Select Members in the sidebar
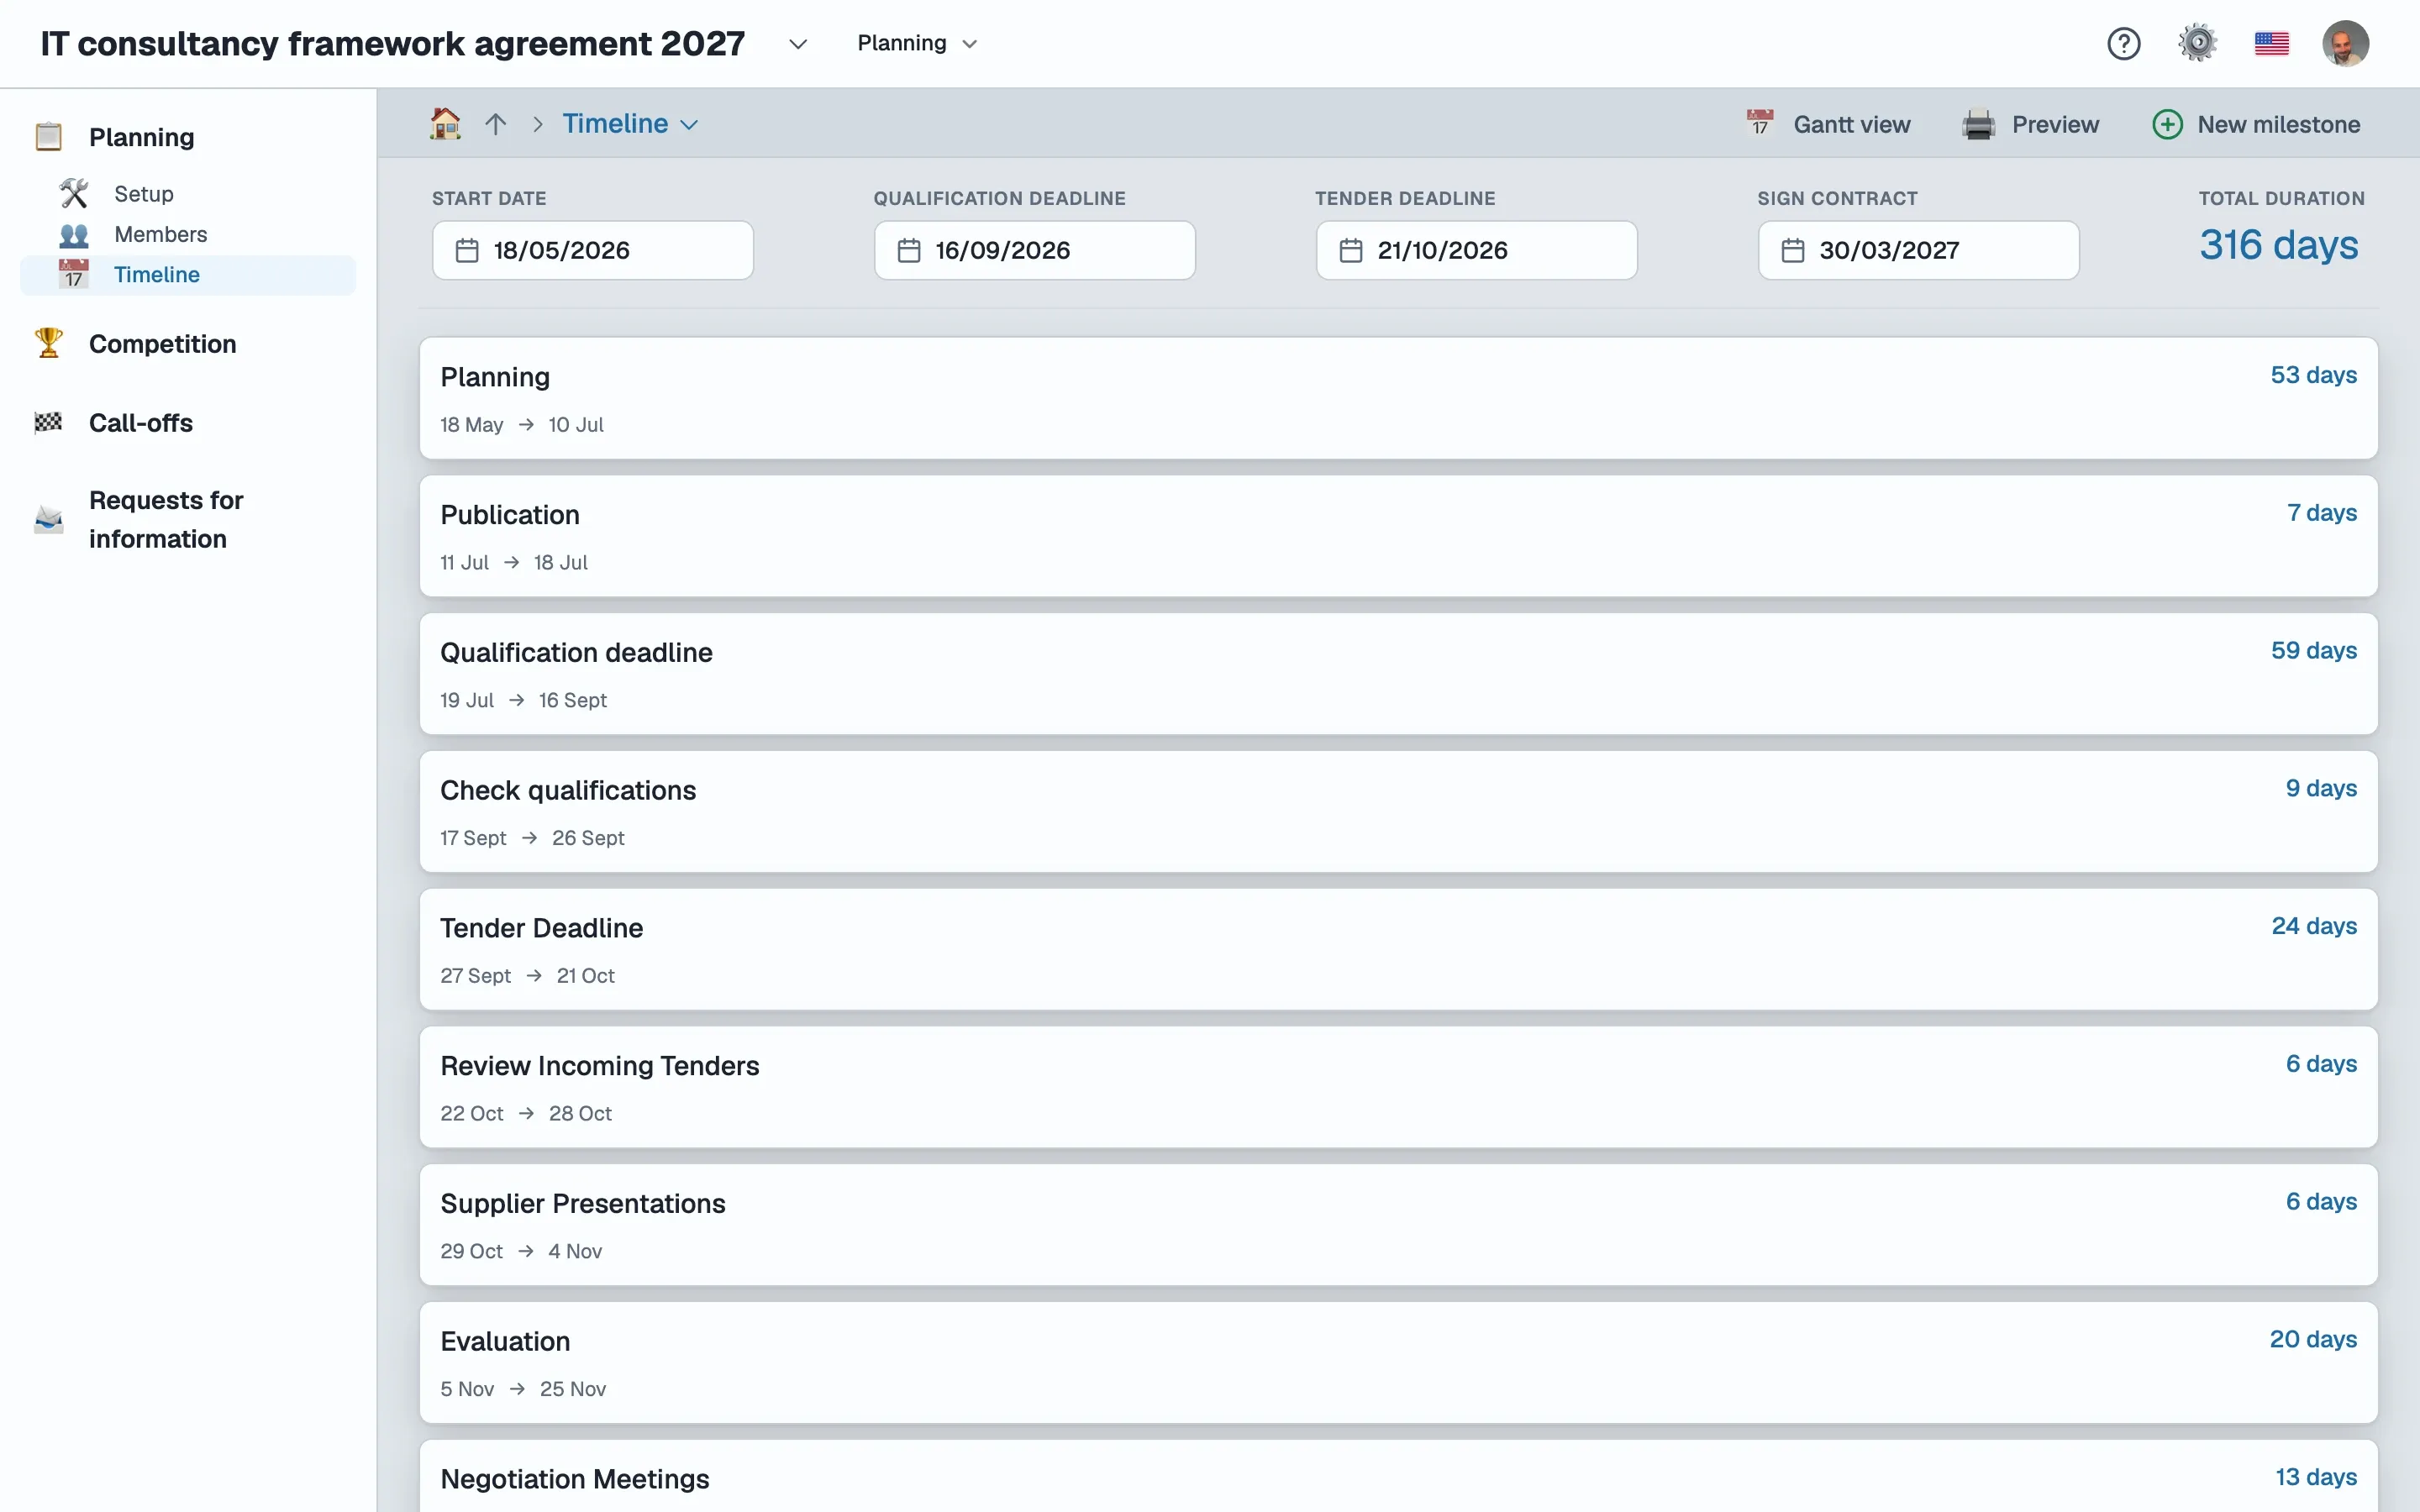Image resolution: width=2420 pixels, height=1512 pixels. click(161, 234)
